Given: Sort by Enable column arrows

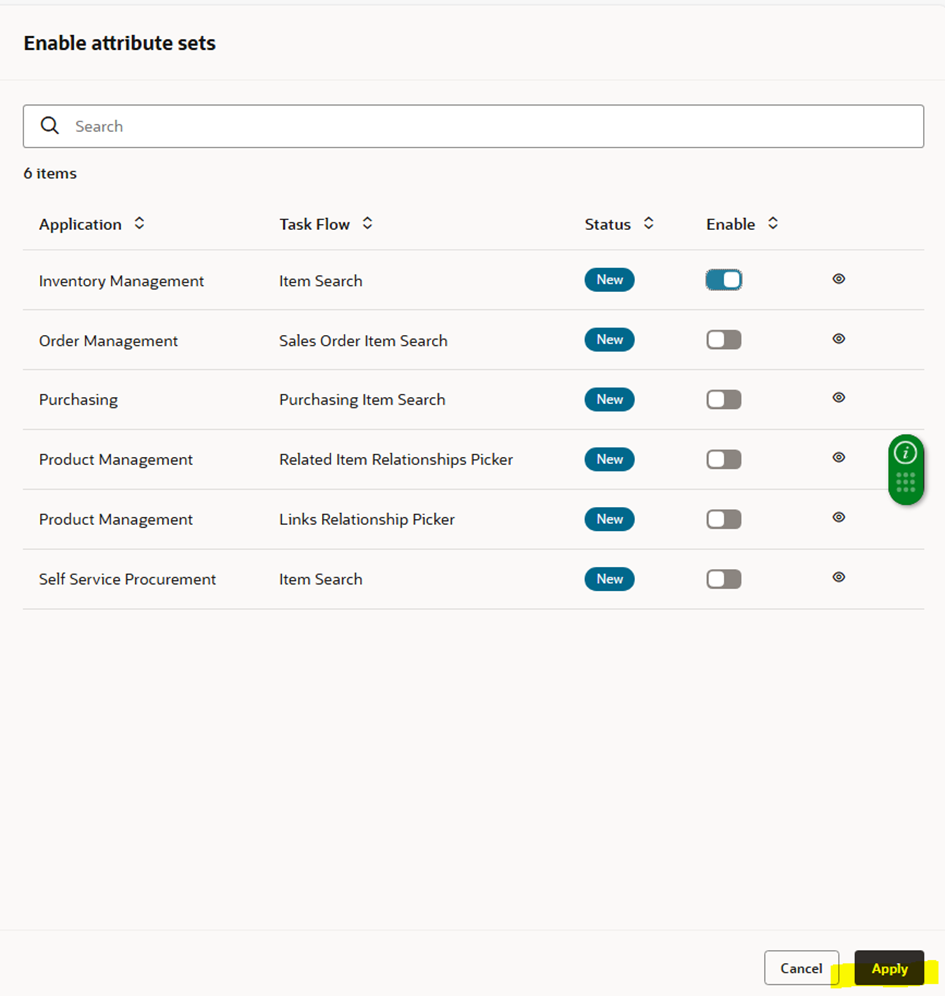Looking at the screenshot, I should coord(773,224).
